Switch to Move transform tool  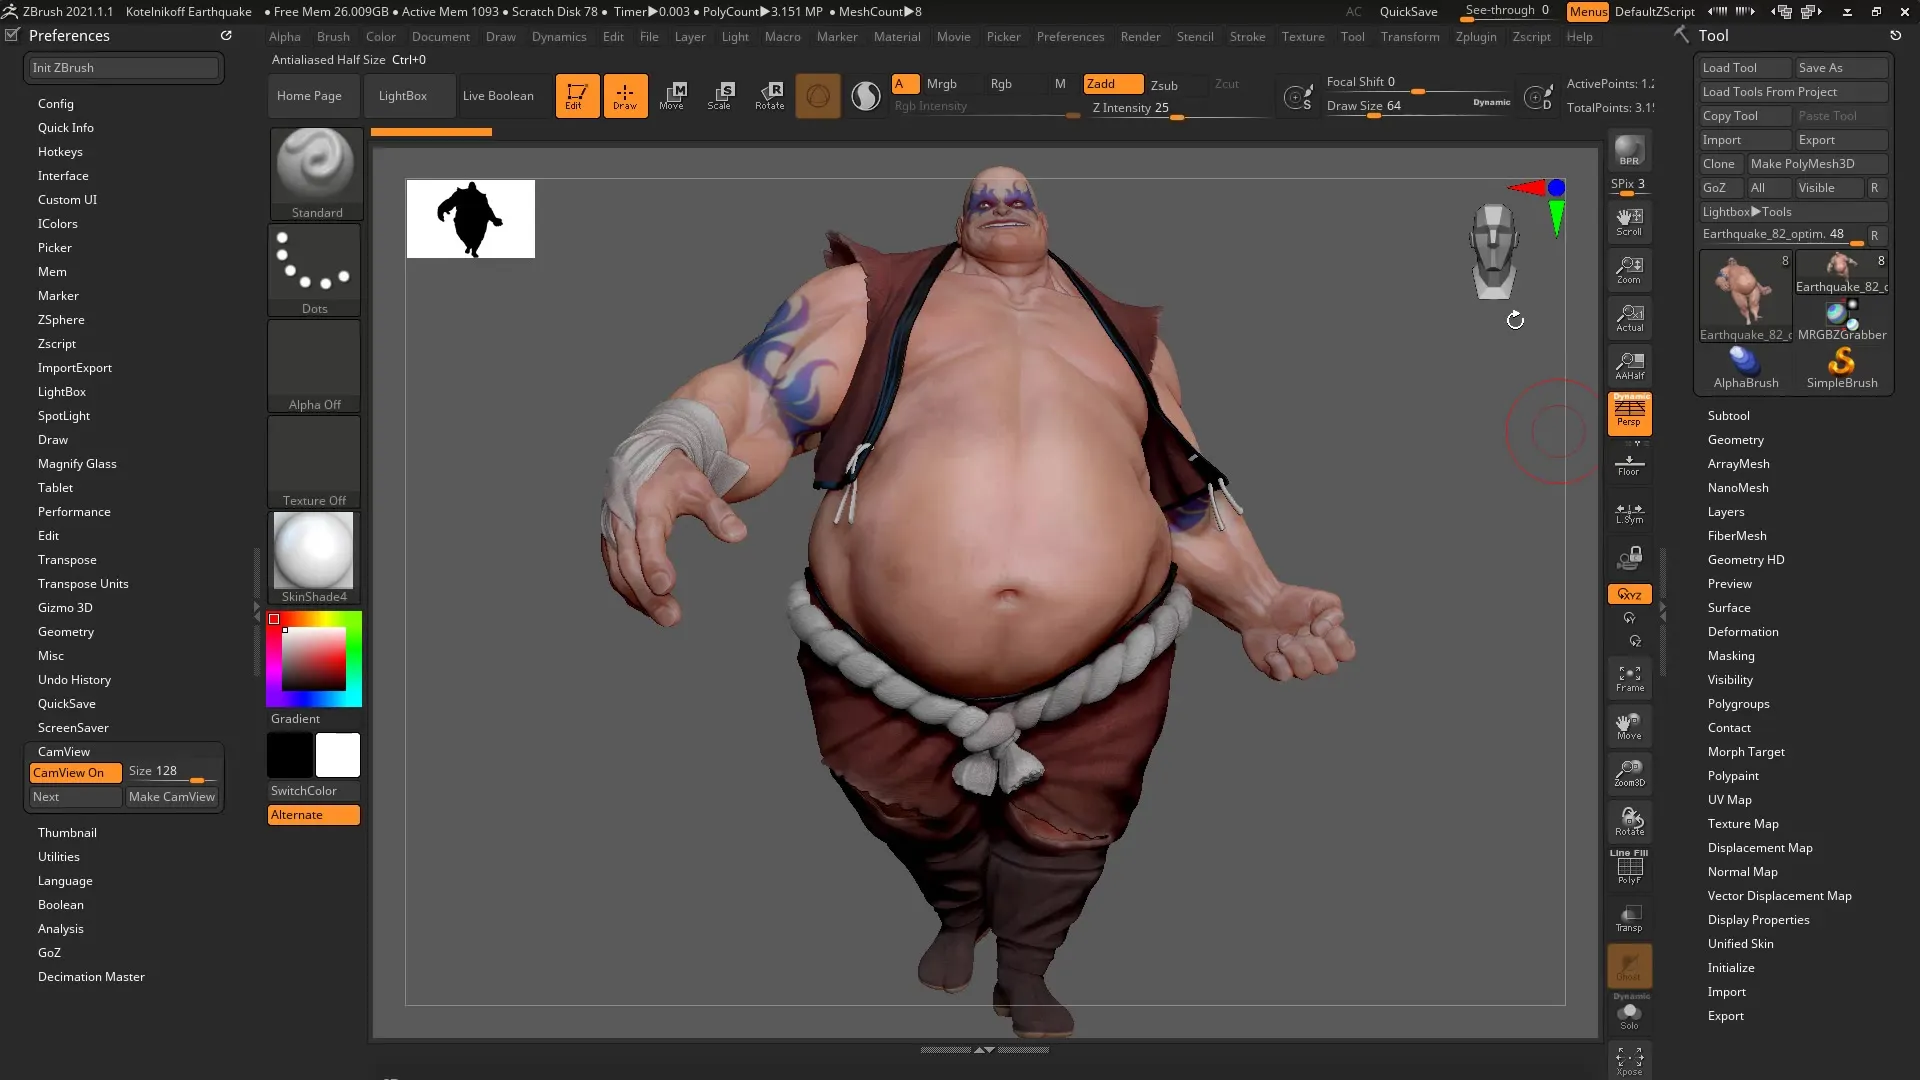pyautogui.click(x=672, y=96)
